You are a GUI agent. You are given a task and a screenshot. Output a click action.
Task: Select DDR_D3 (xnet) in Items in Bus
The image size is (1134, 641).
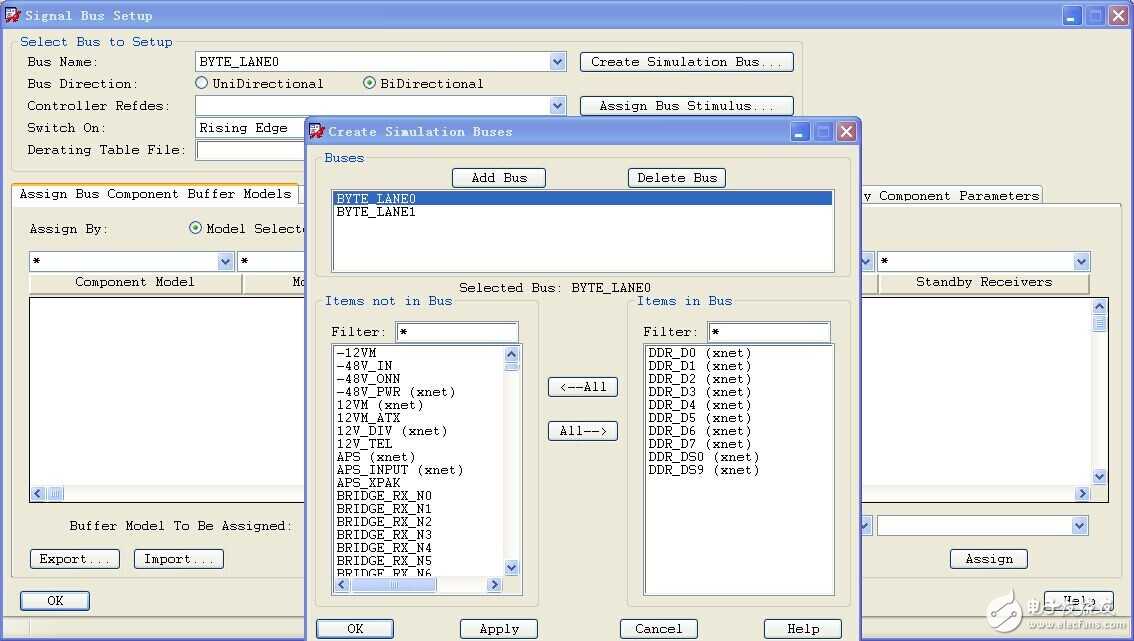tap(699, 392)
